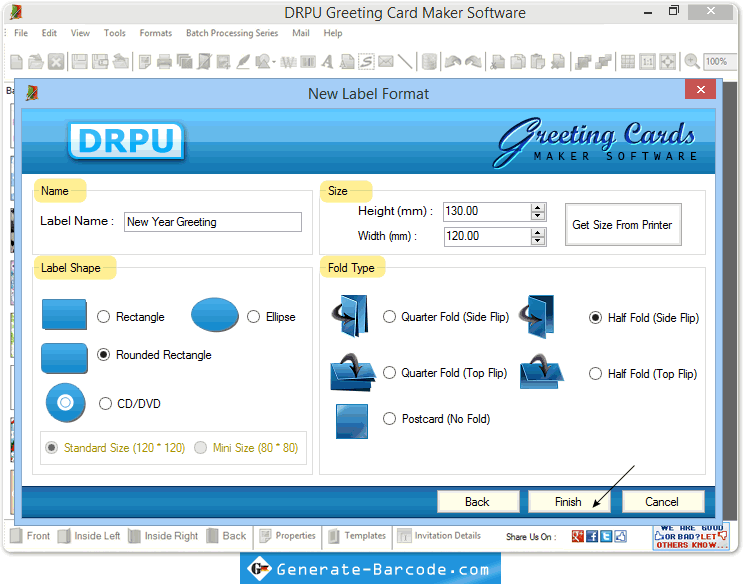Switch to the Inside Right tab
This screenshot has height=584, width=744.
[x=163, y=536]
